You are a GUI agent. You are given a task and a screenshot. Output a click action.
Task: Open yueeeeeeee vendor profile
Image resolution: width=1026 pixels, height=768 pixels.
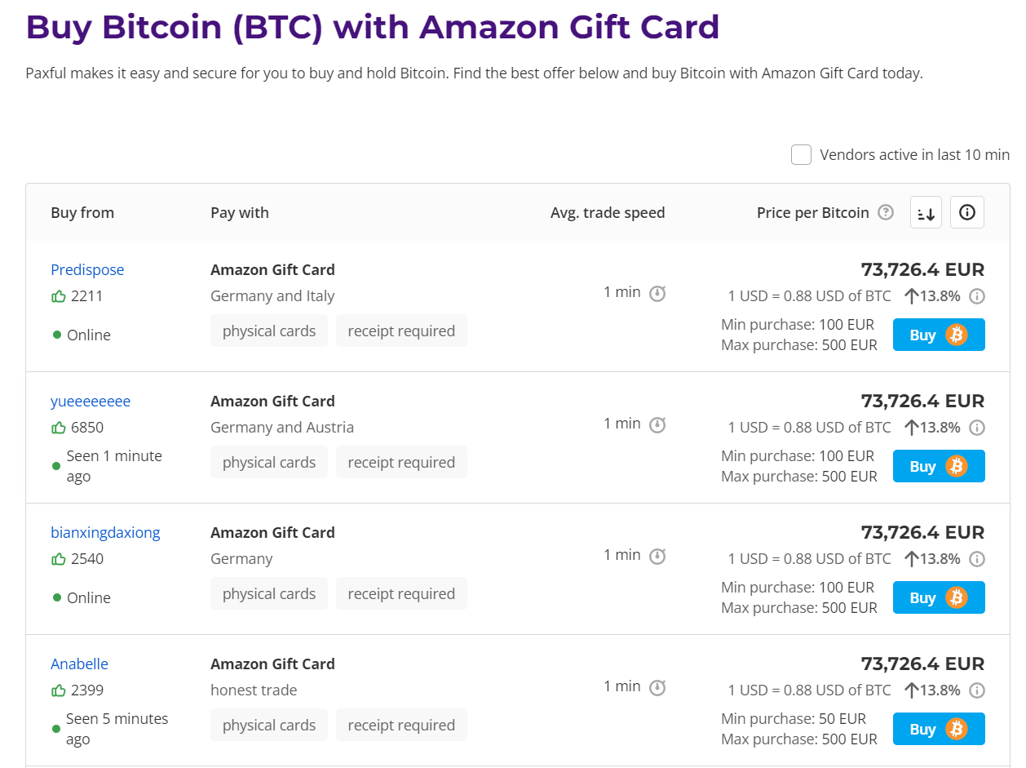click(x=90, y=401)
